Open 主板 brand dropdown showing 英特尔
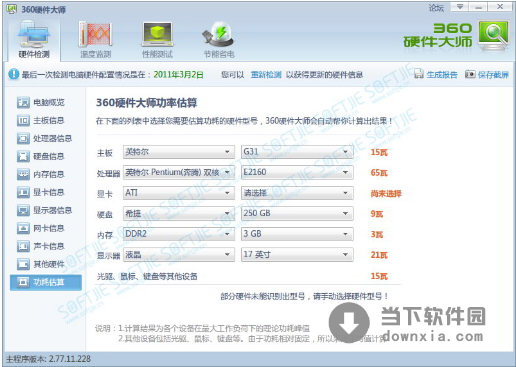 pos(178,152)
